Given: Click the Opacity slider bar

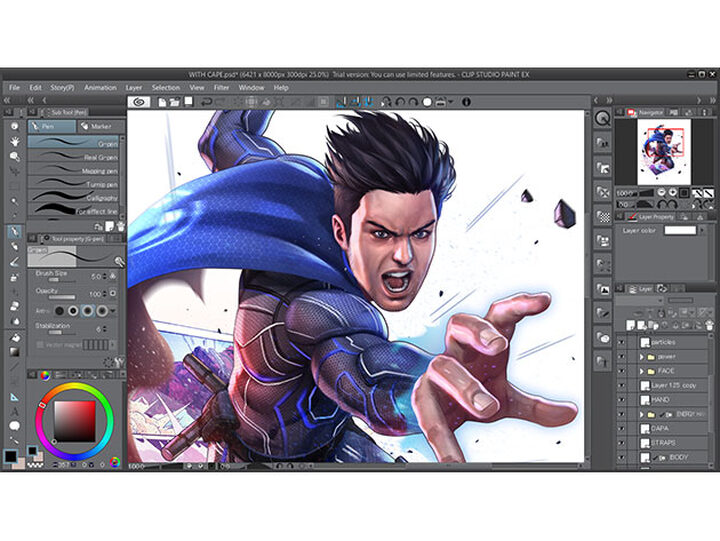Looking at the screenshot, I should (62, 298).
